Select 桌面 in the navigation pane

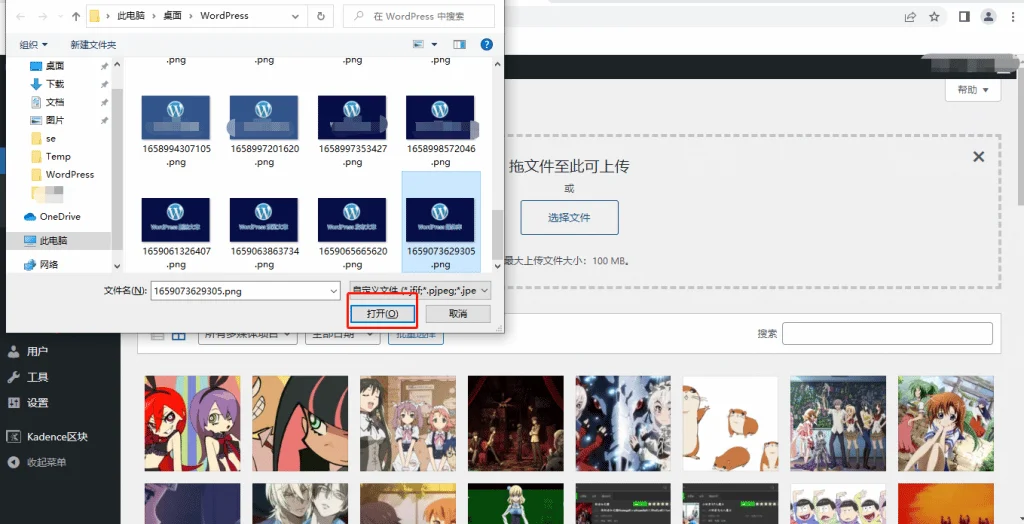pyautogui.click(x=55, y=66)
